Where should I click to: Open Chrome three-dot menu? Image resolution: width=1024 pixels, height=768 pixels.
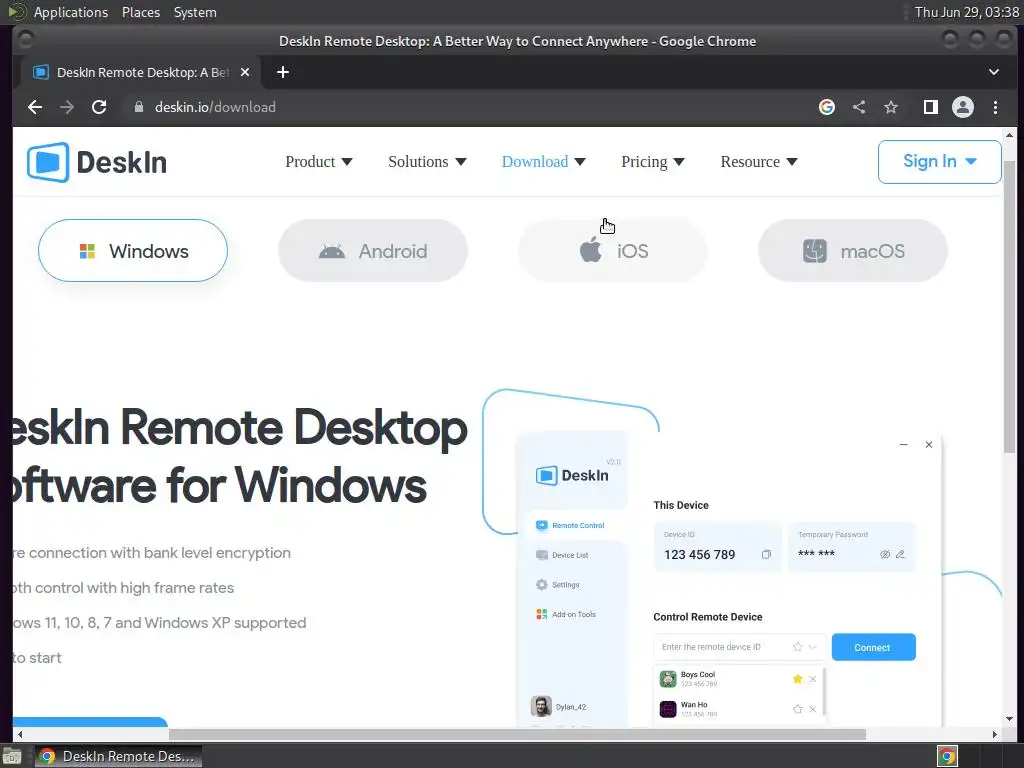(x=995, y=107)
